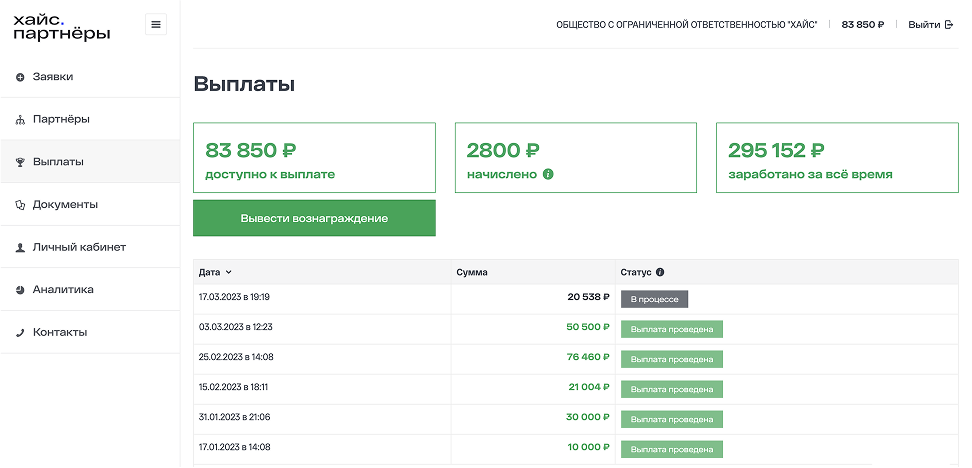Click the trophy icon beside Выплаты
Viewport: 972px width, 468px height.
click(x=20, y=162)
